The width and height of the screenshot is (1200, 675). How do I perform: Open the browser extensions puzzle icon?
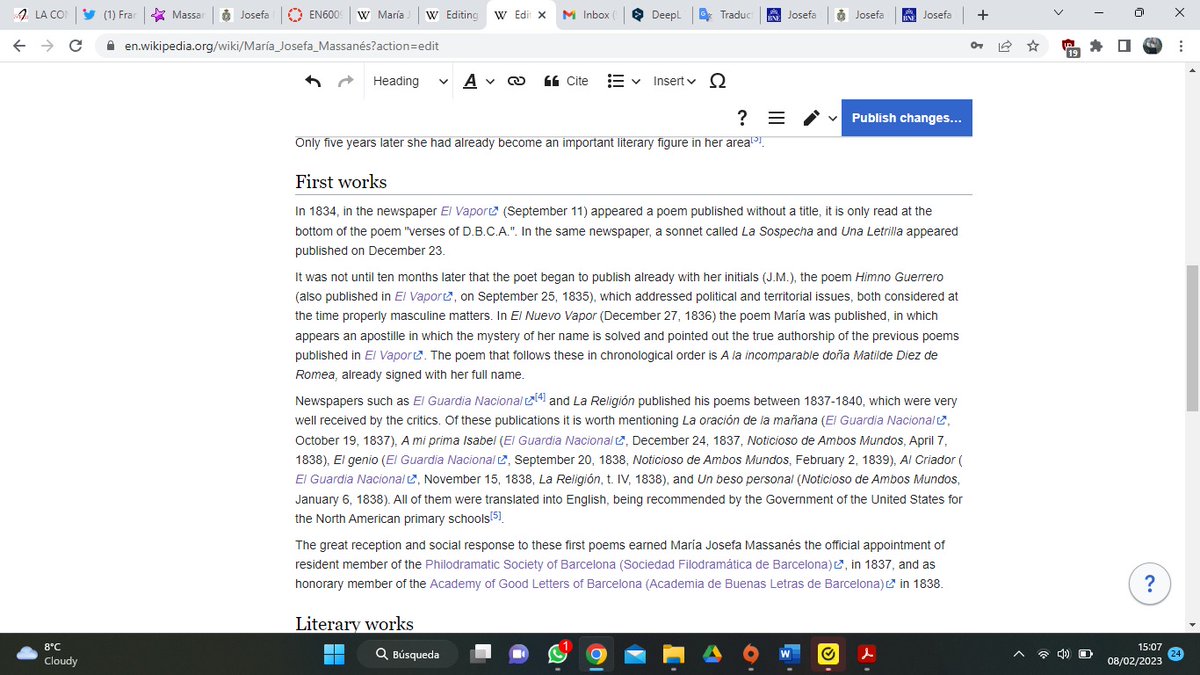[1097, 46]
